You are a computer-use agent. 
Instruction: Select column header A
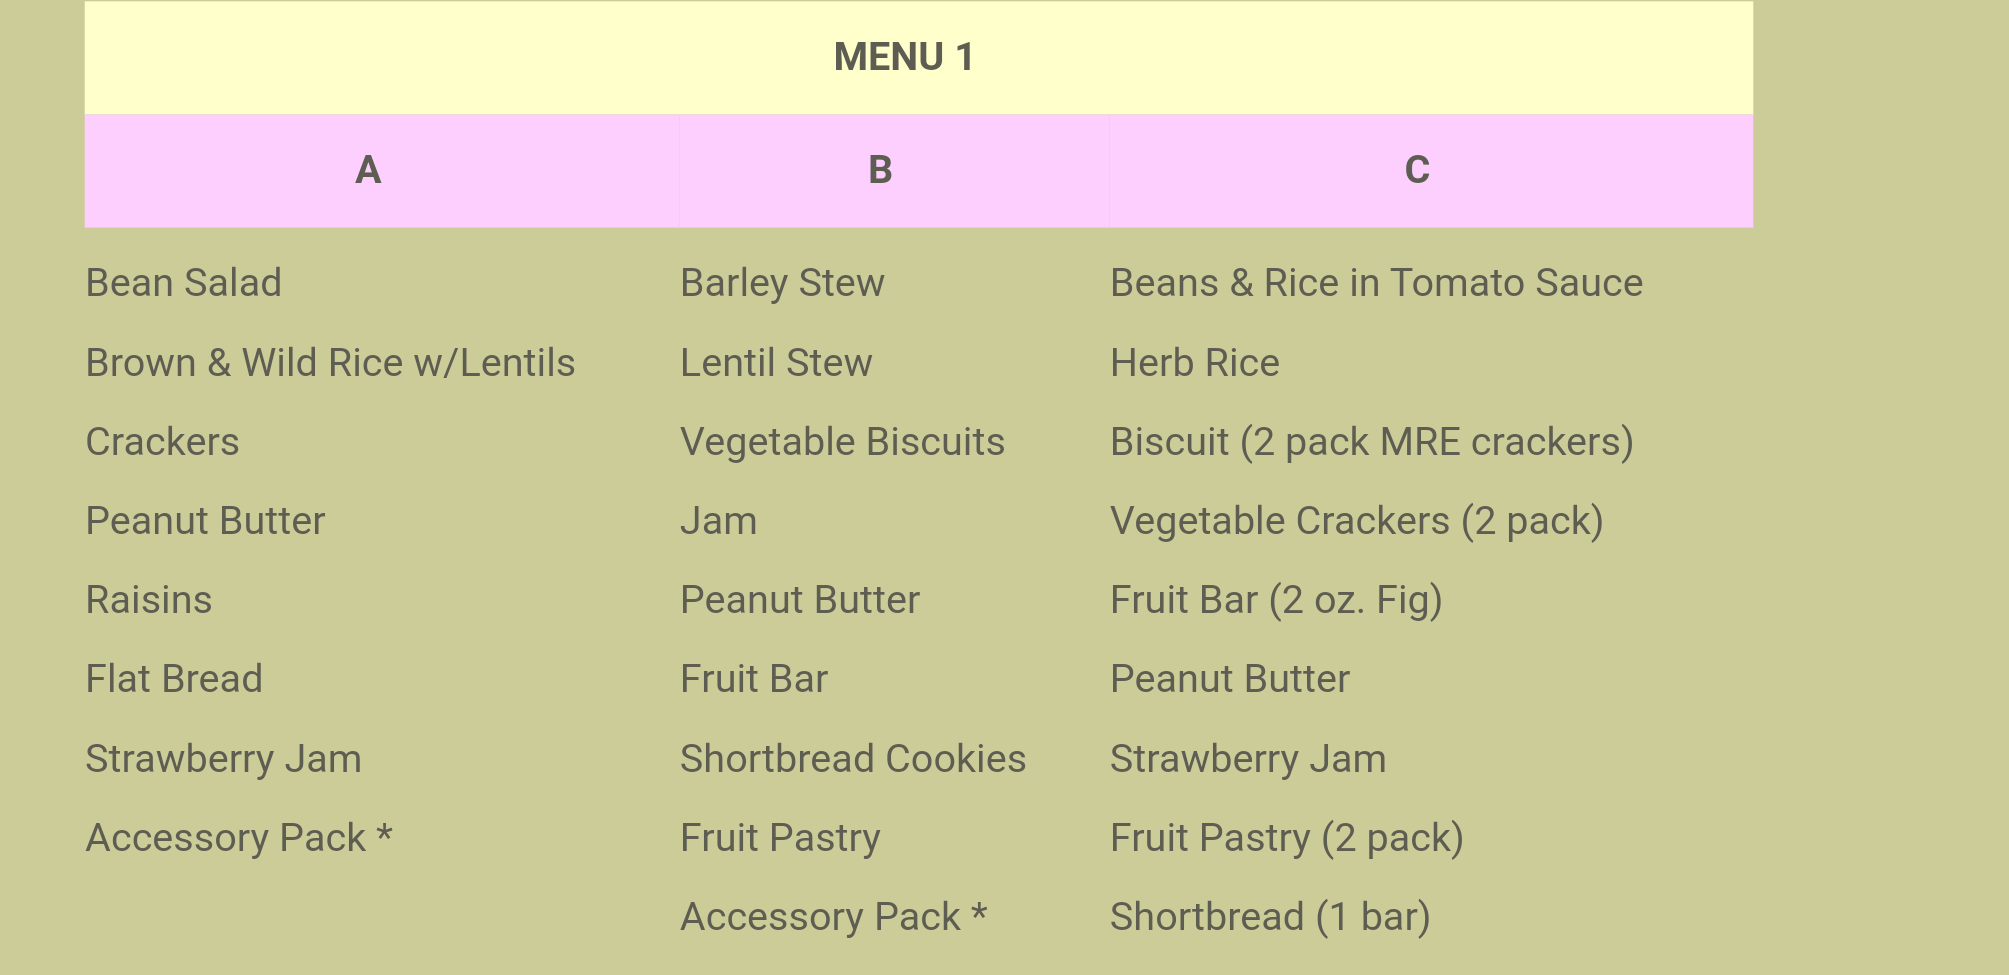(x=368, y=170)
